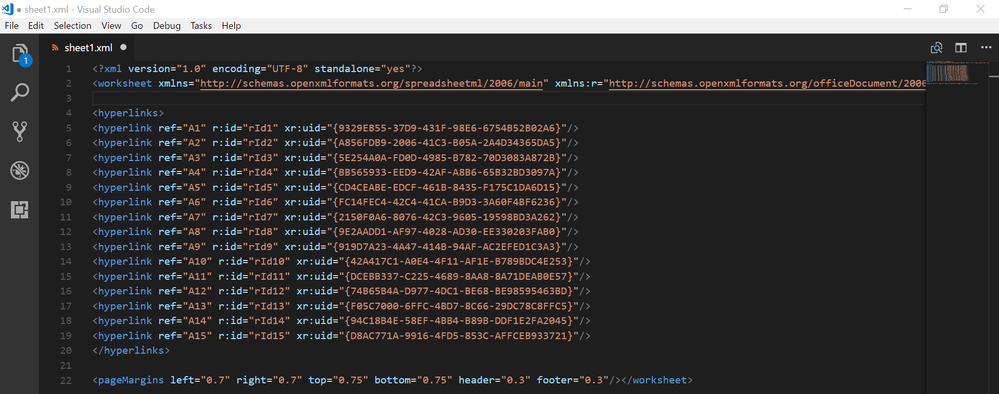Open the Tasks menu
This screenshot has height=394, width=999.
(201, 26)
